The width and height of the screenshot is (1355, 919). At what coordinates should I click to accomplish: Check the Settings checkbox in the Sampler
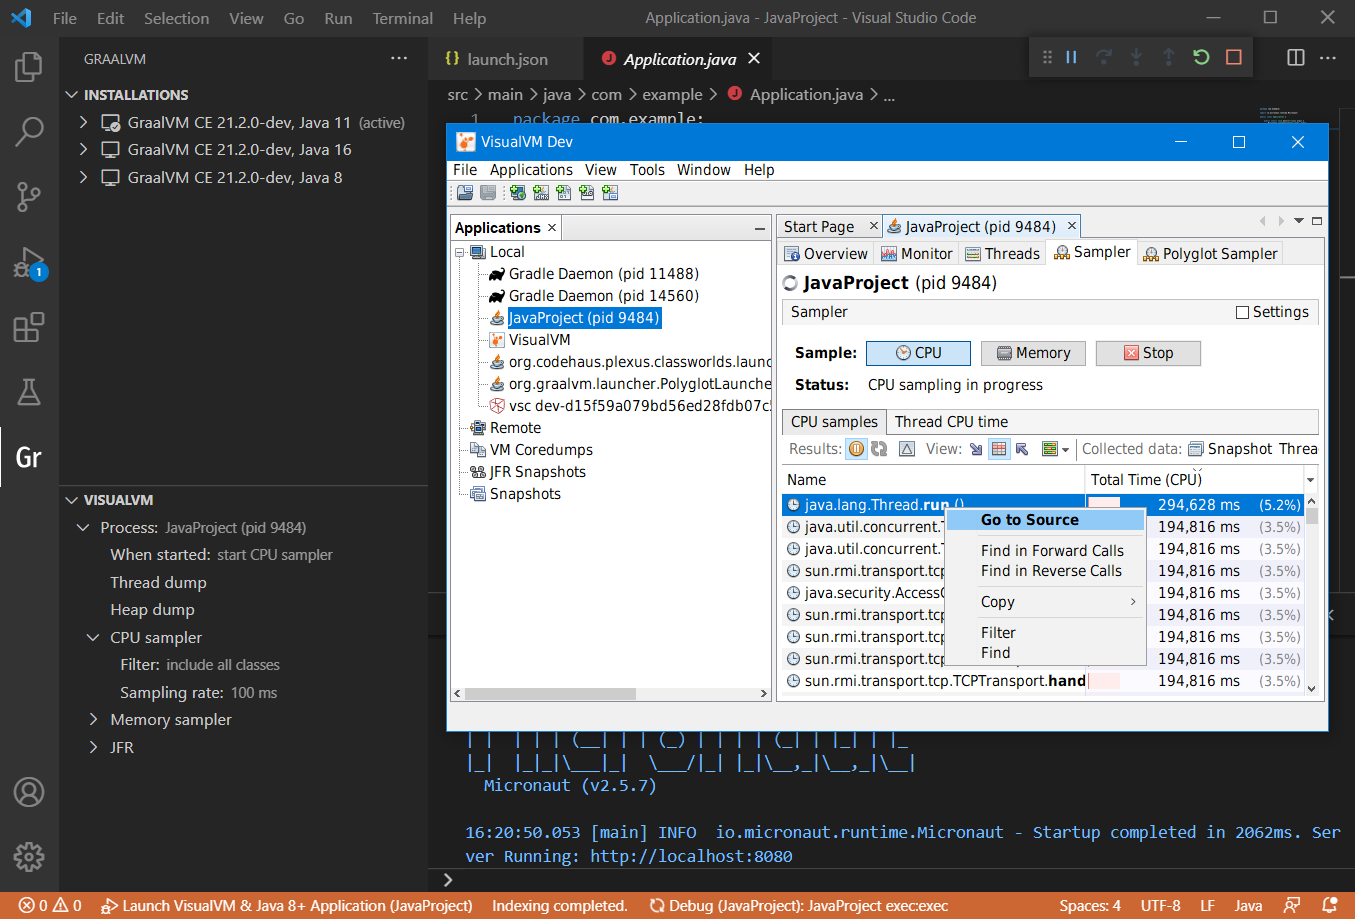coord(1240,311)
